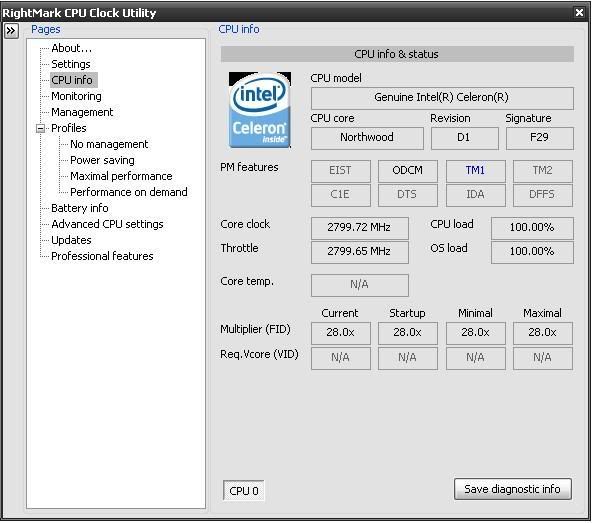The image size is (592, 523).
Task: Click the F29 signature value
Action: tap(540, 138)
